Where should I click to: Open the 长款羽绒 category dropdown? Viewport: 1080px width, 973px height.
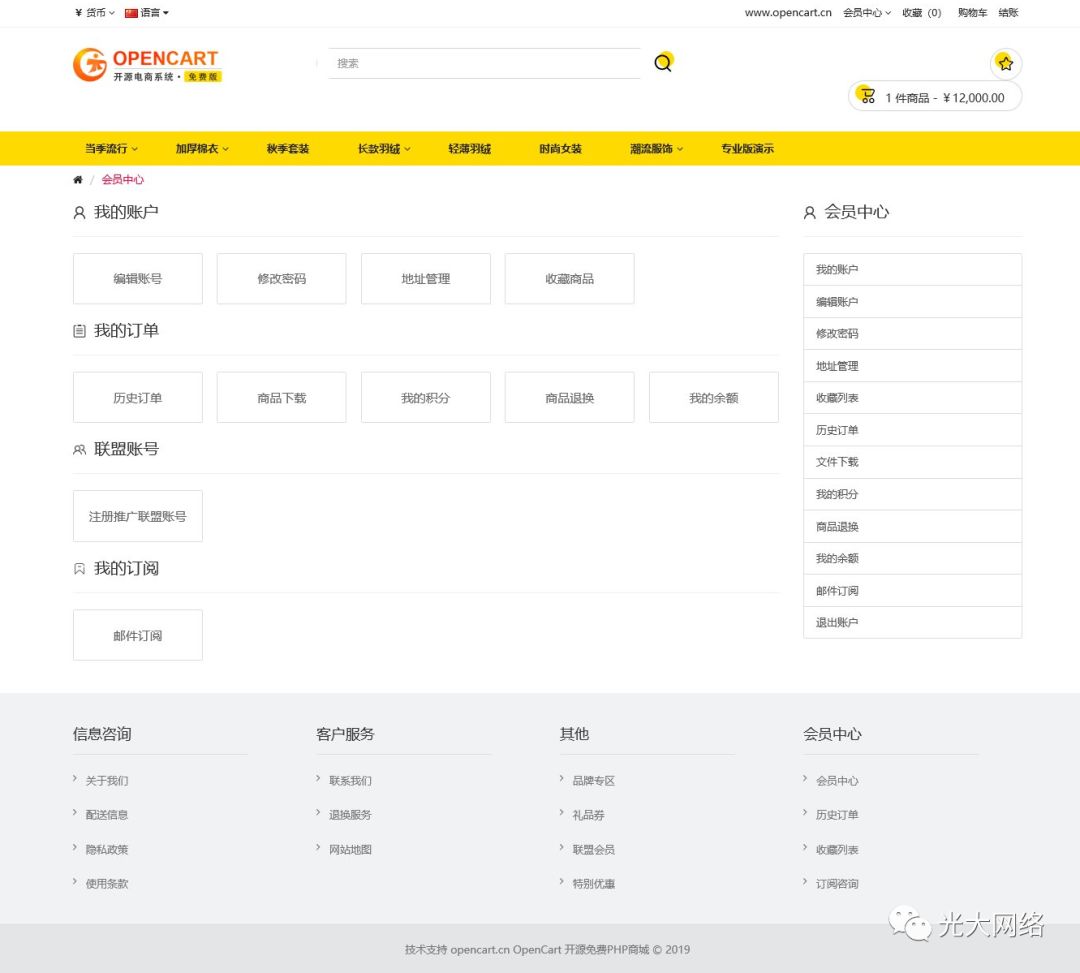384,149
